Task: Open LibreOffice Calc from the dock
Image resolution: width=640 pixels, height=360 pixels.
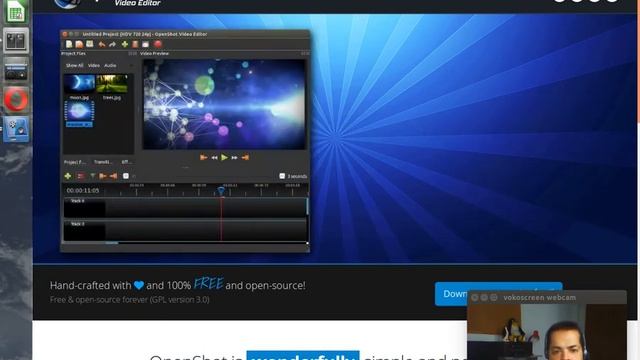Action: pos(16,11)
